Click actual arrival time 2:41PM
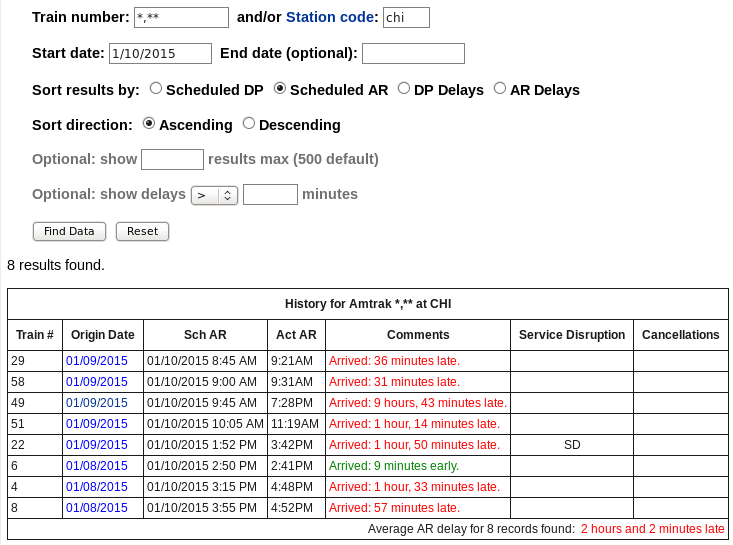The width and height of the screenshot is (733, 545). pyautogui.click(x=292, y=466)
